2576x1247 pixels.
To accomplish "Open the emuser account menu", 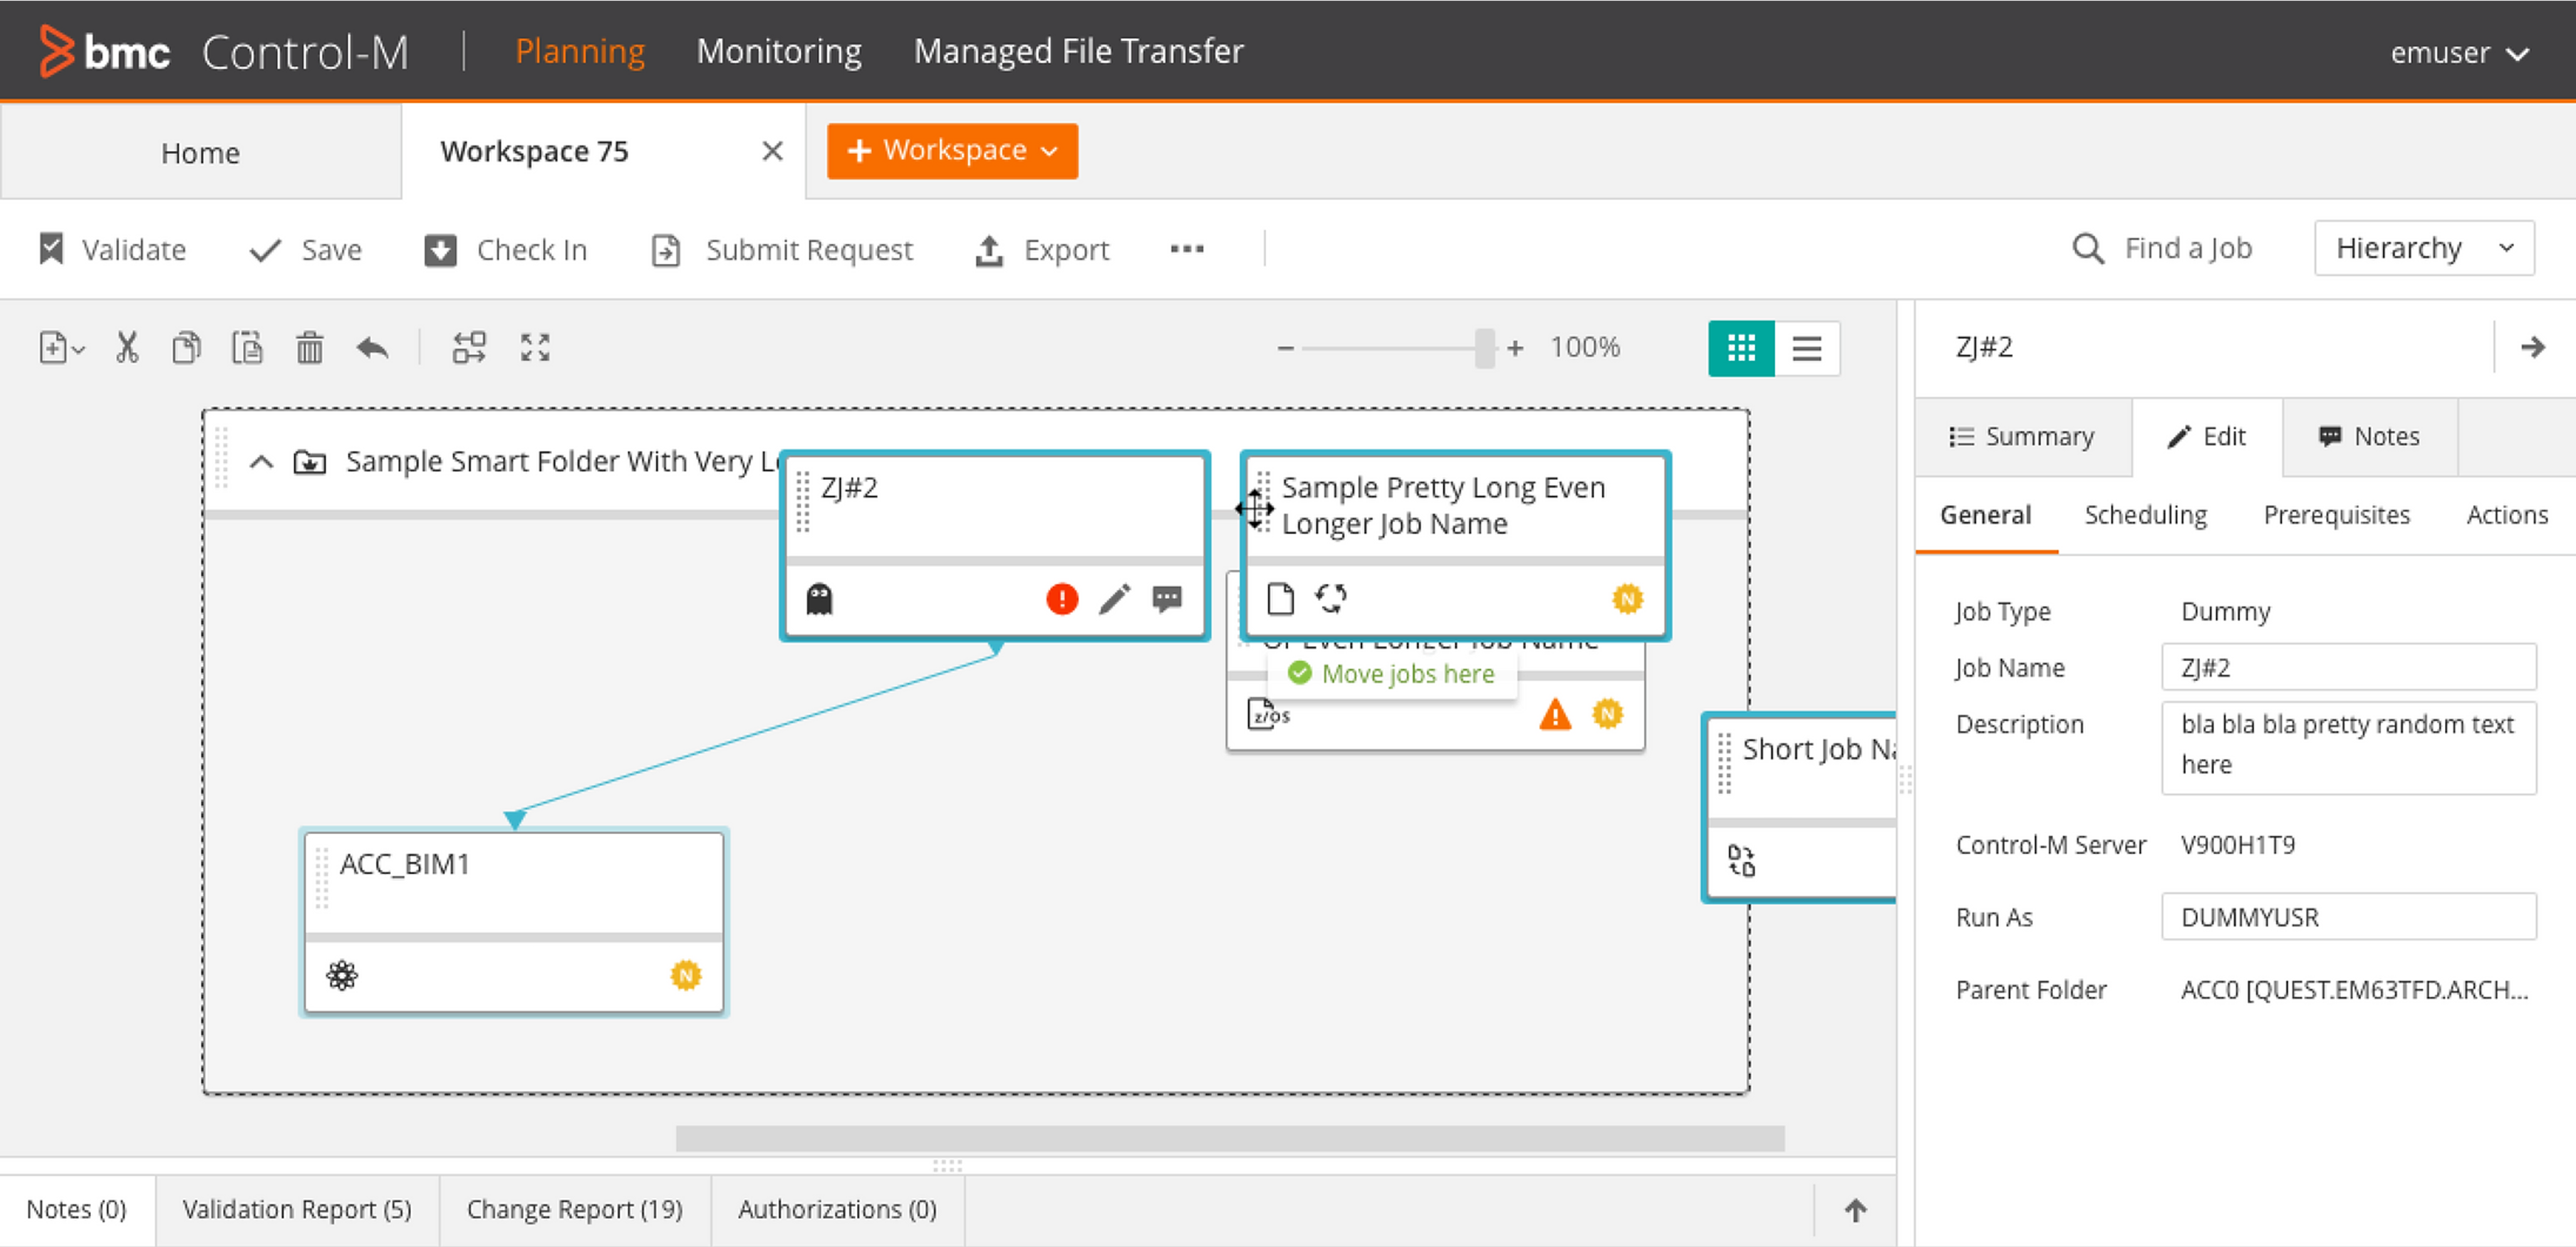I will click(x=2460, y=52).
